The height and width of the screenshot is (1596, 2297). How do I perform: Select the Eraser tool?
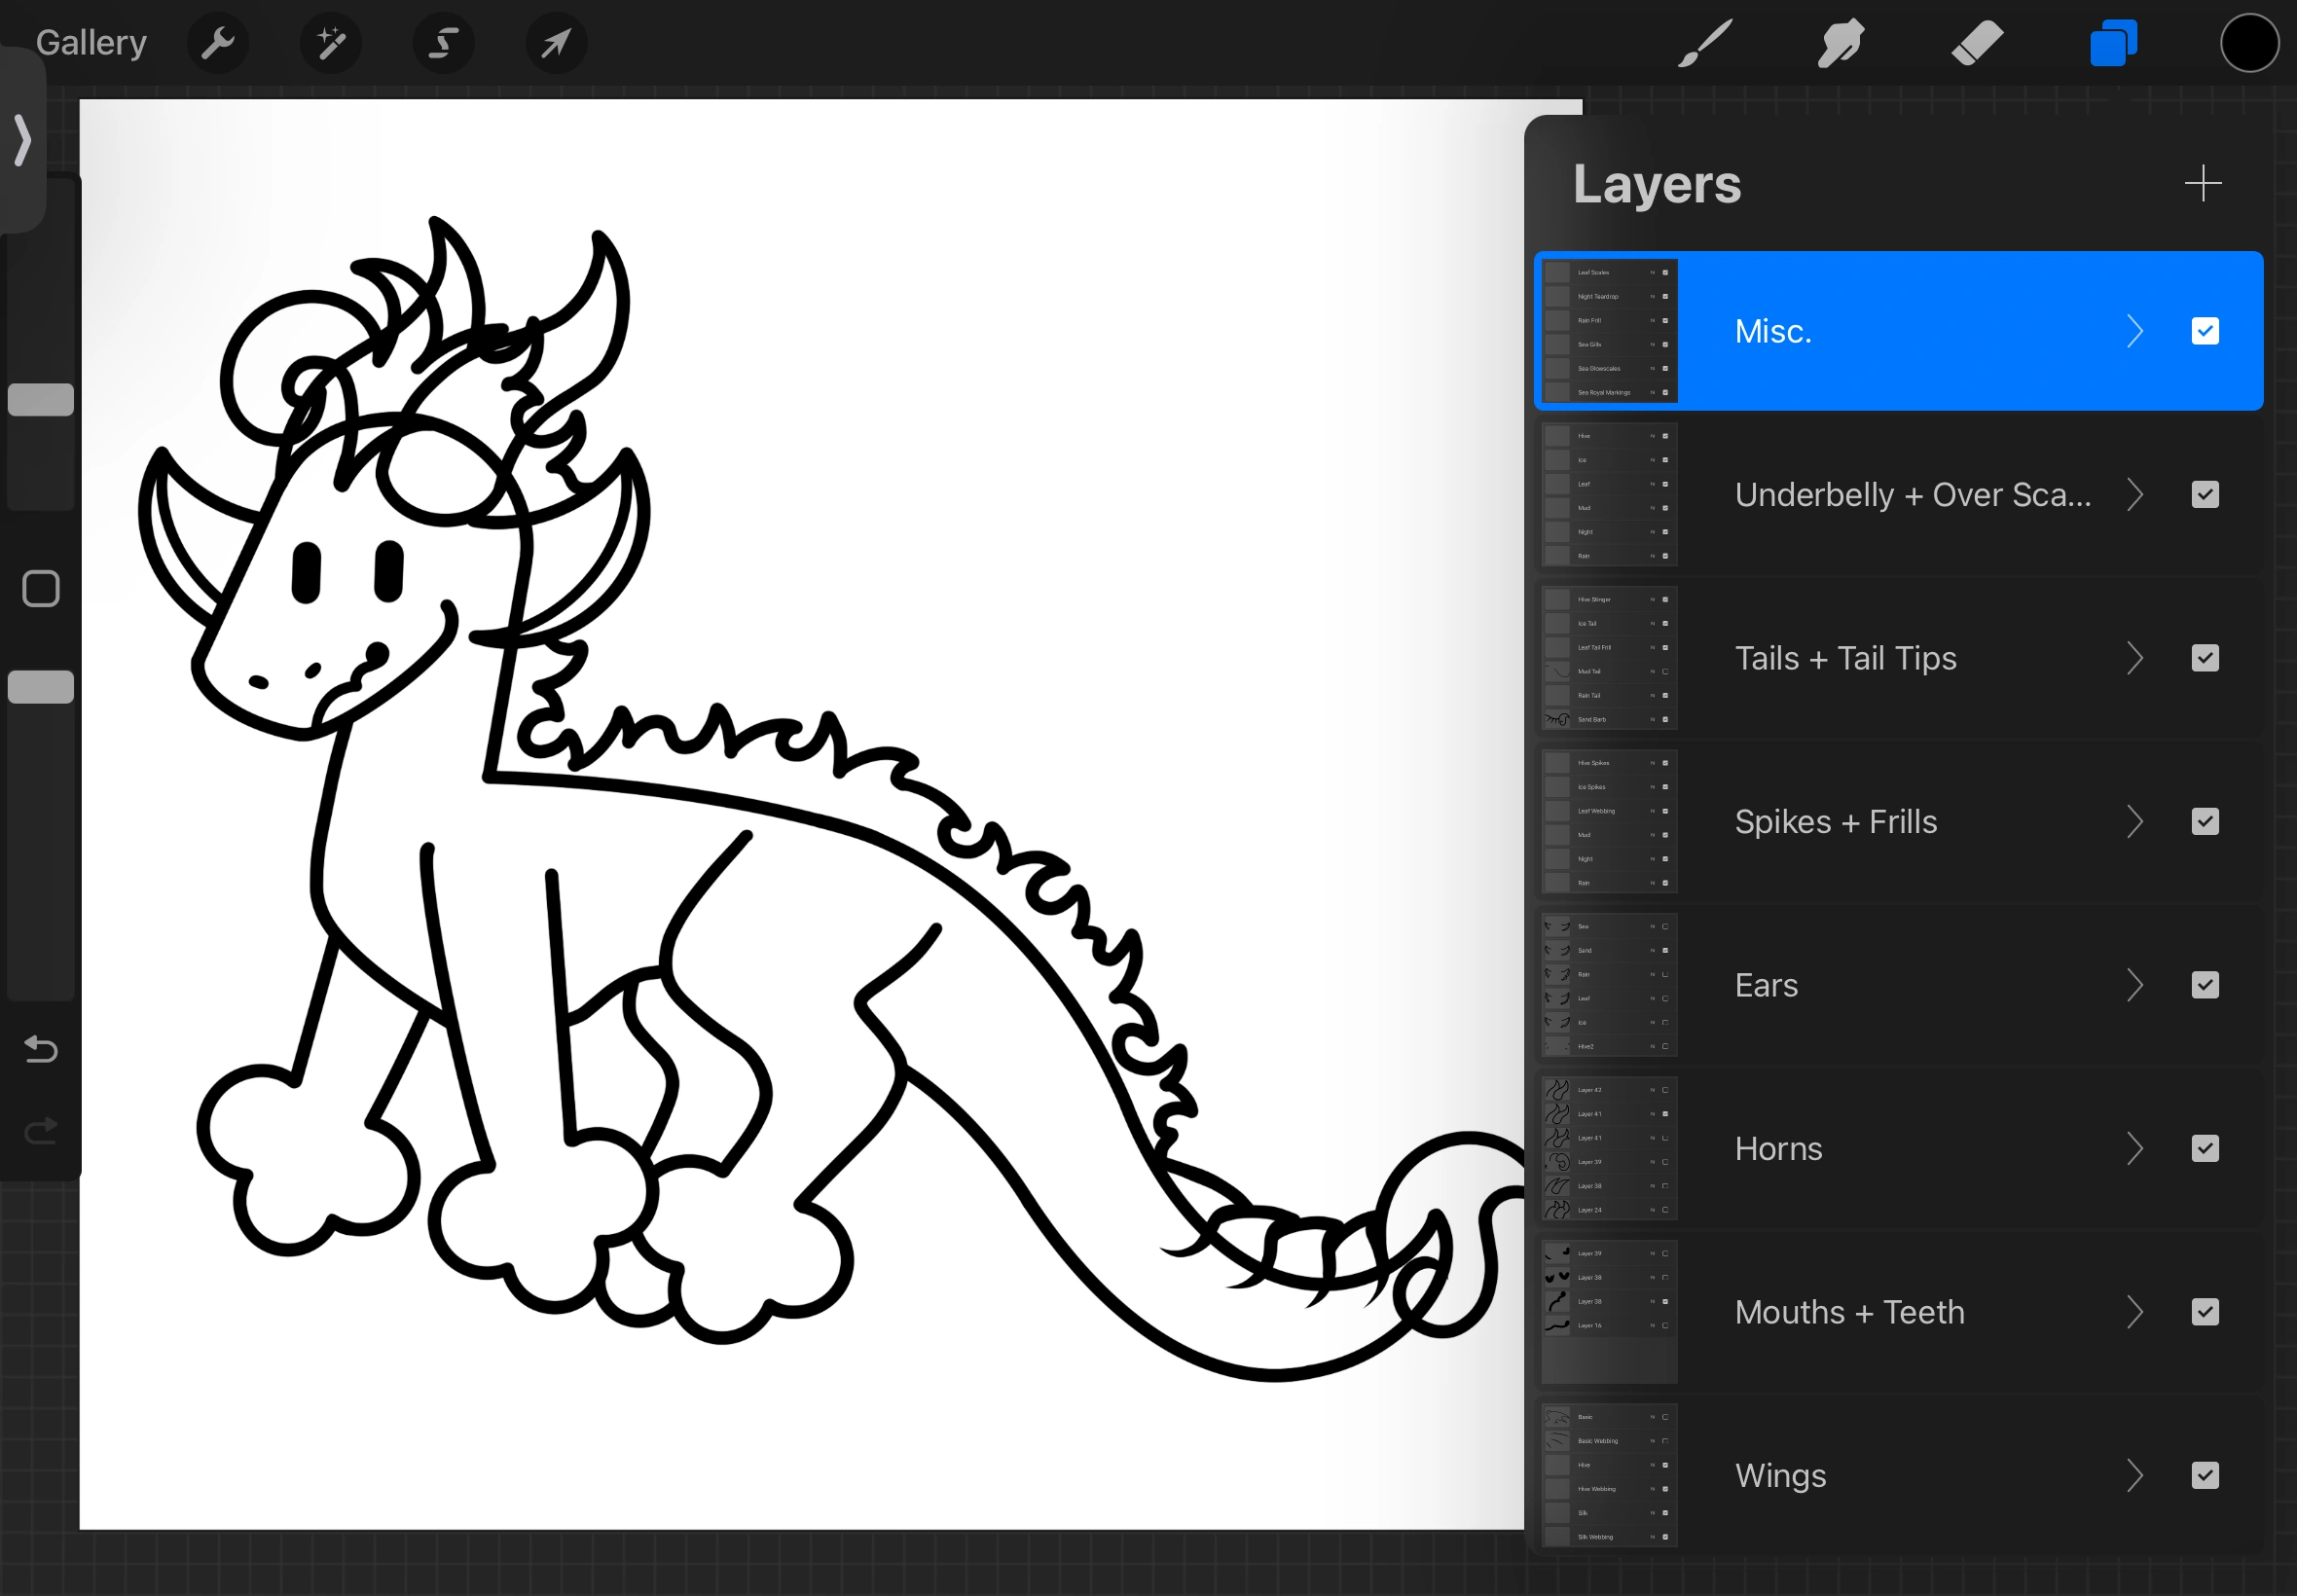(x=1977, y=43)
